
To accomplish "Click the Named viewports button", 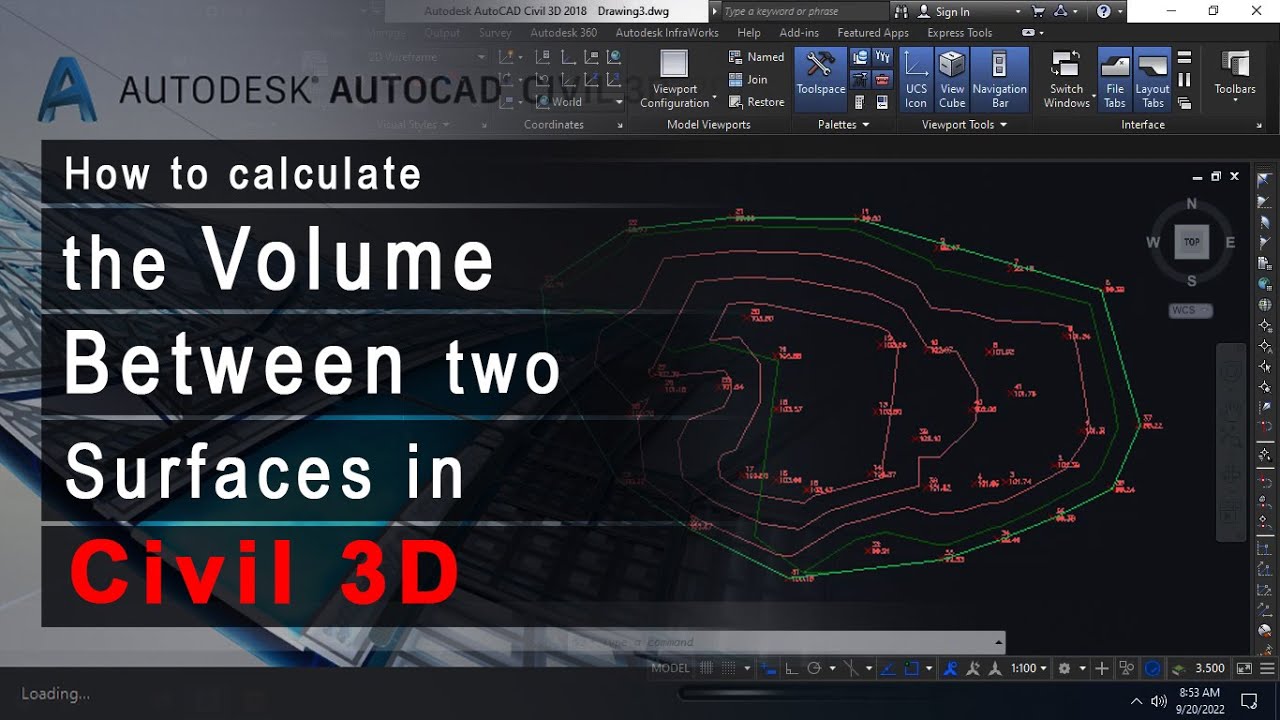I will 756,57.
